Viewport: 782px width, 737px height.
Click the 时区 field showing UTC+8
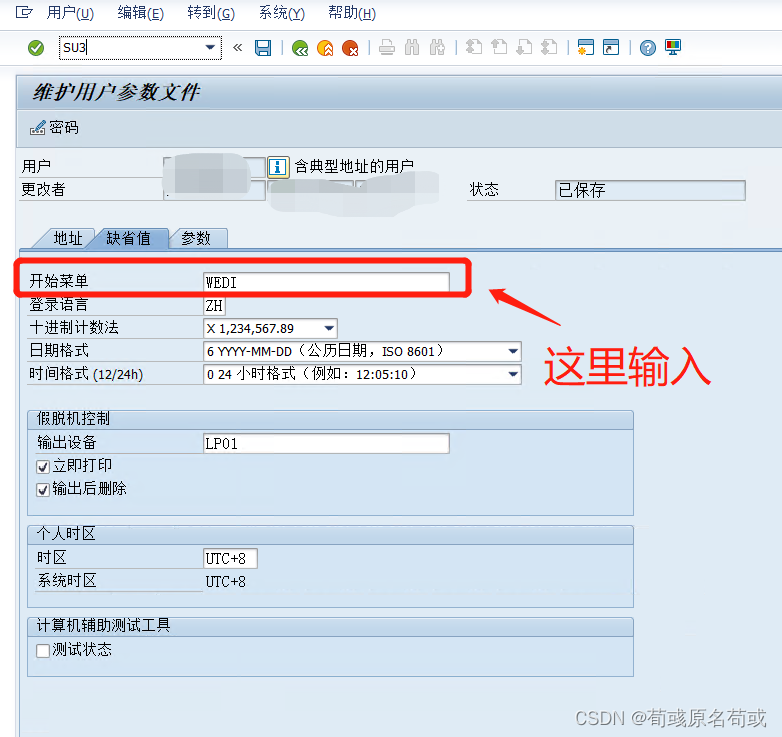point(230,558)
